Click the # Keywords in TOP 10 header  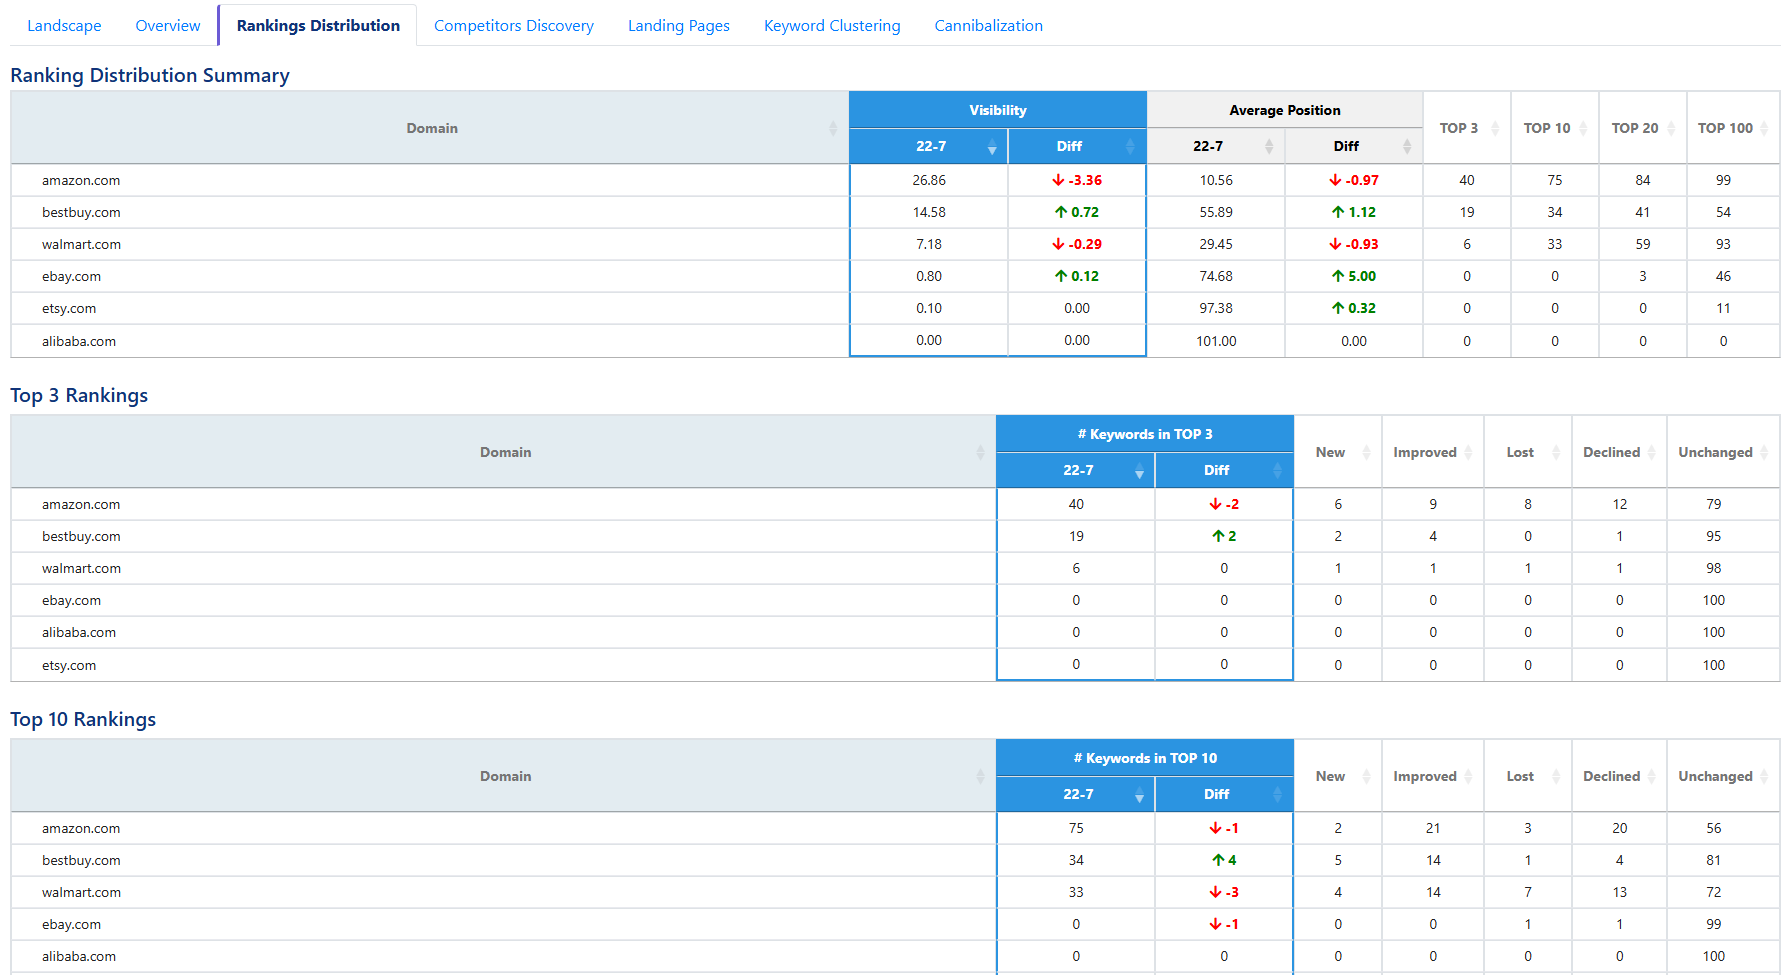1145,758
